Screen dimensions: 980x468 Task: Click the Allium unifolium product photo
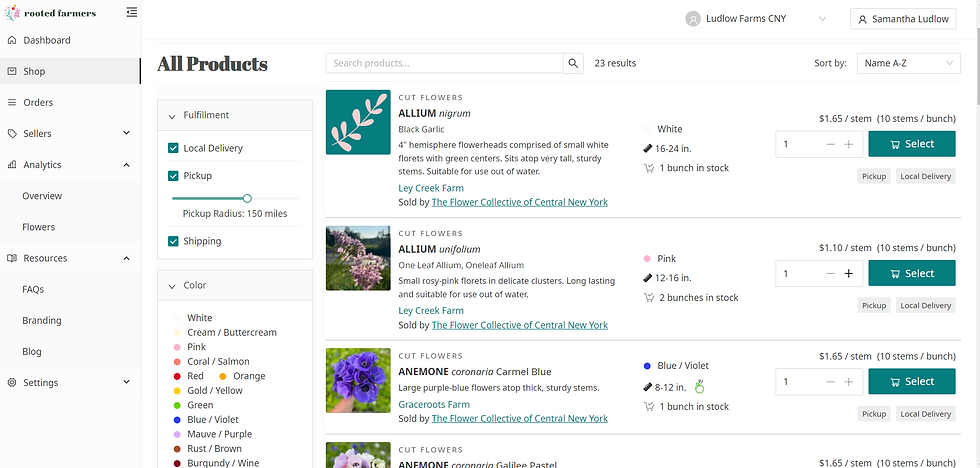[x=358, y=258]
